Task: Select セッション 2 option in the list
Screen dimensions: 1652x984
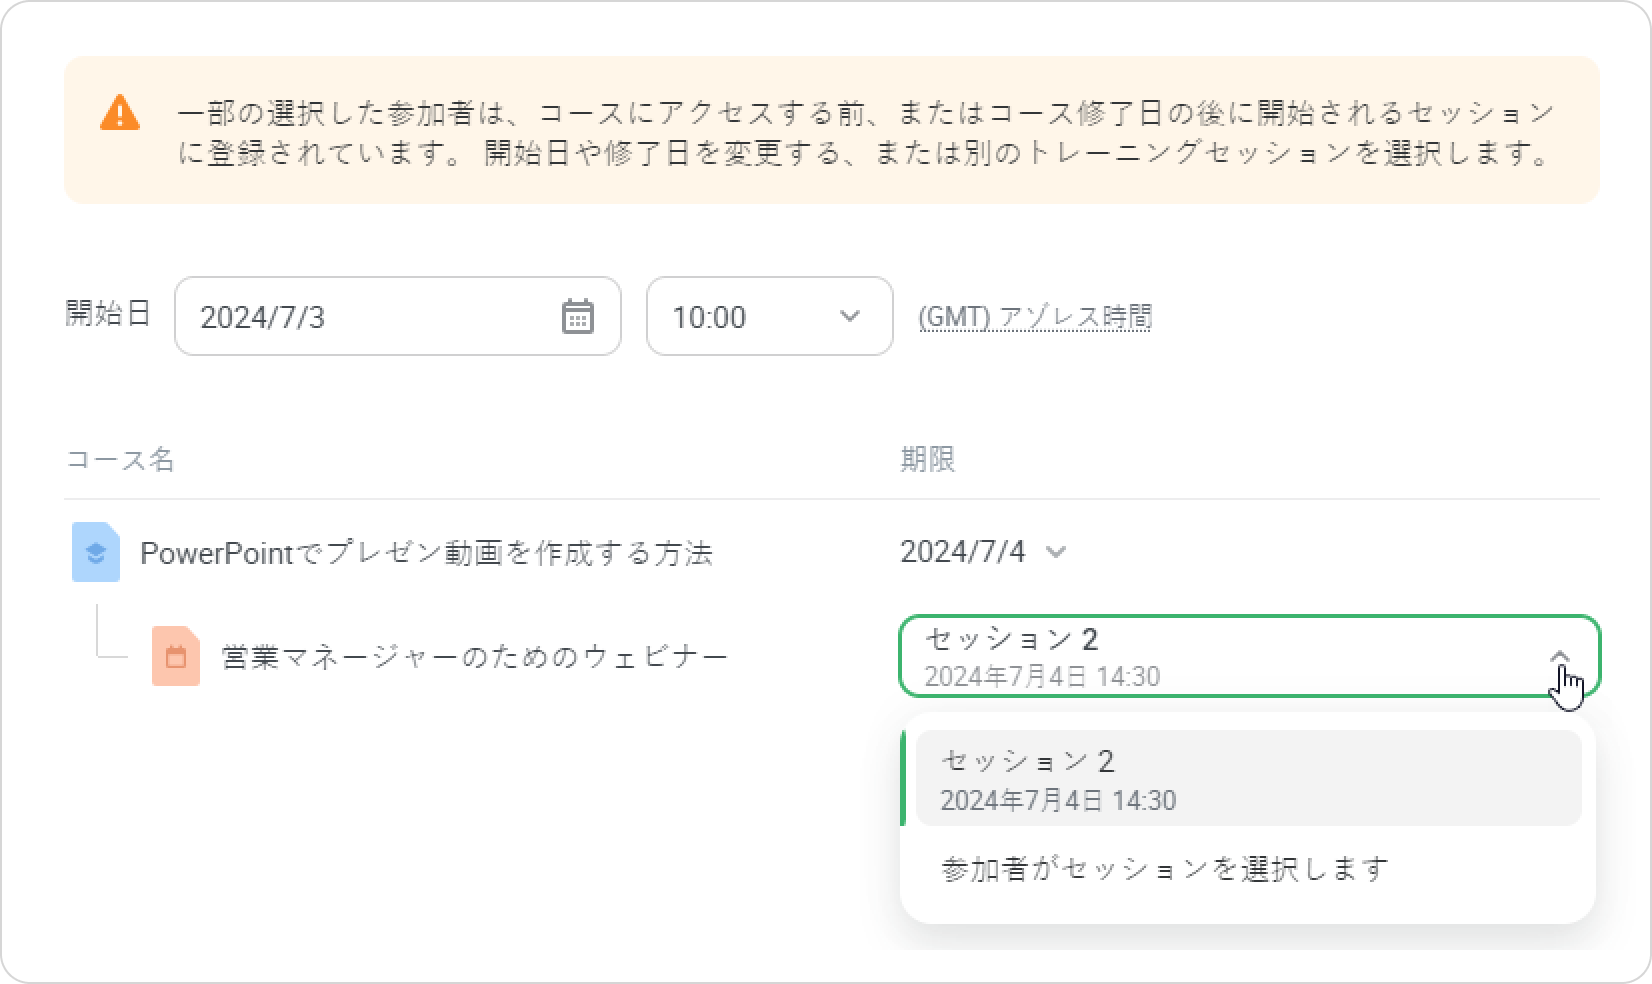Action: (x=1248, y=779)
